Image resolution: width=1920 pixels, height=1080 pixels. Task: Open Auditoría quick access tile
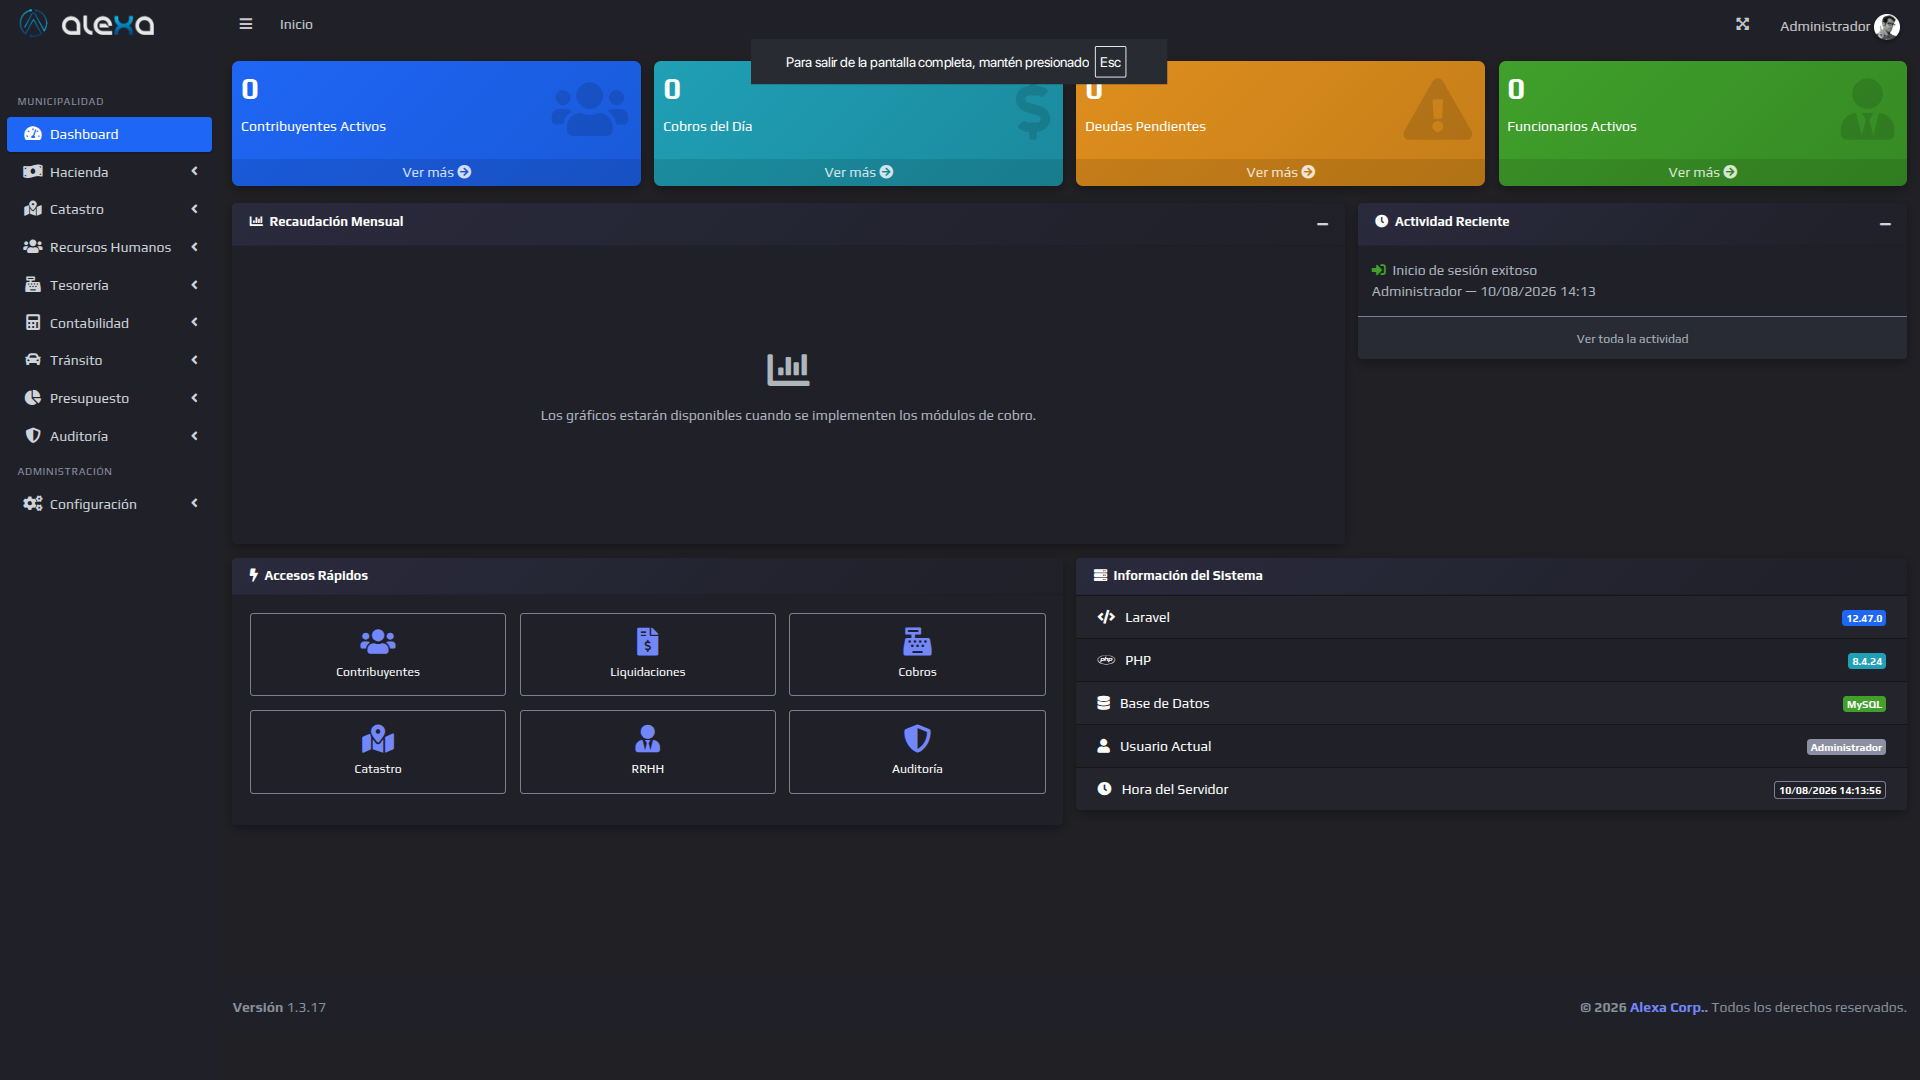tap(917, 752)
